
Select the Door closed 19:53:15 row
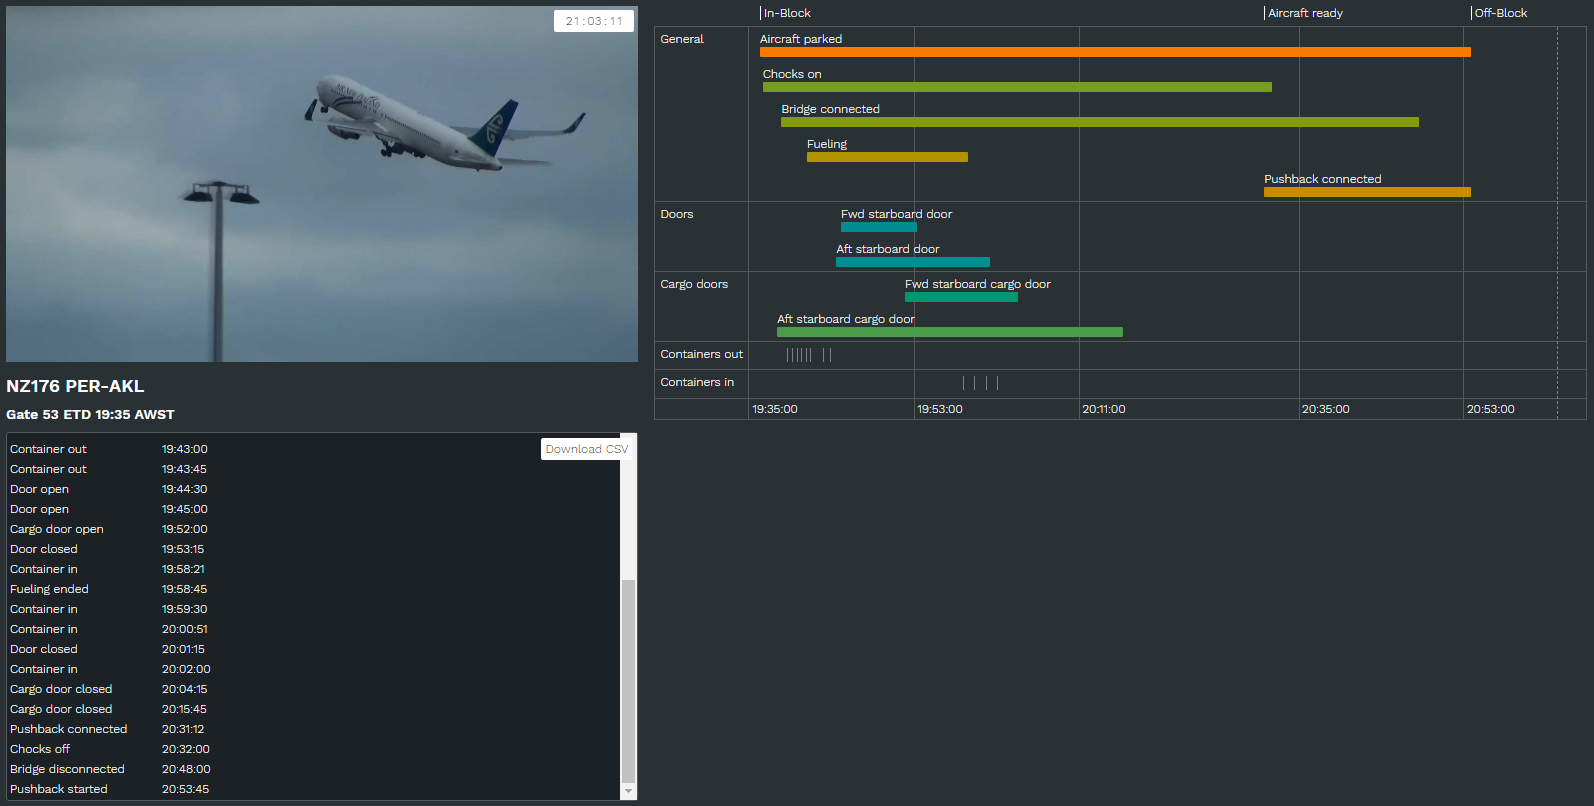coord(314,549)
